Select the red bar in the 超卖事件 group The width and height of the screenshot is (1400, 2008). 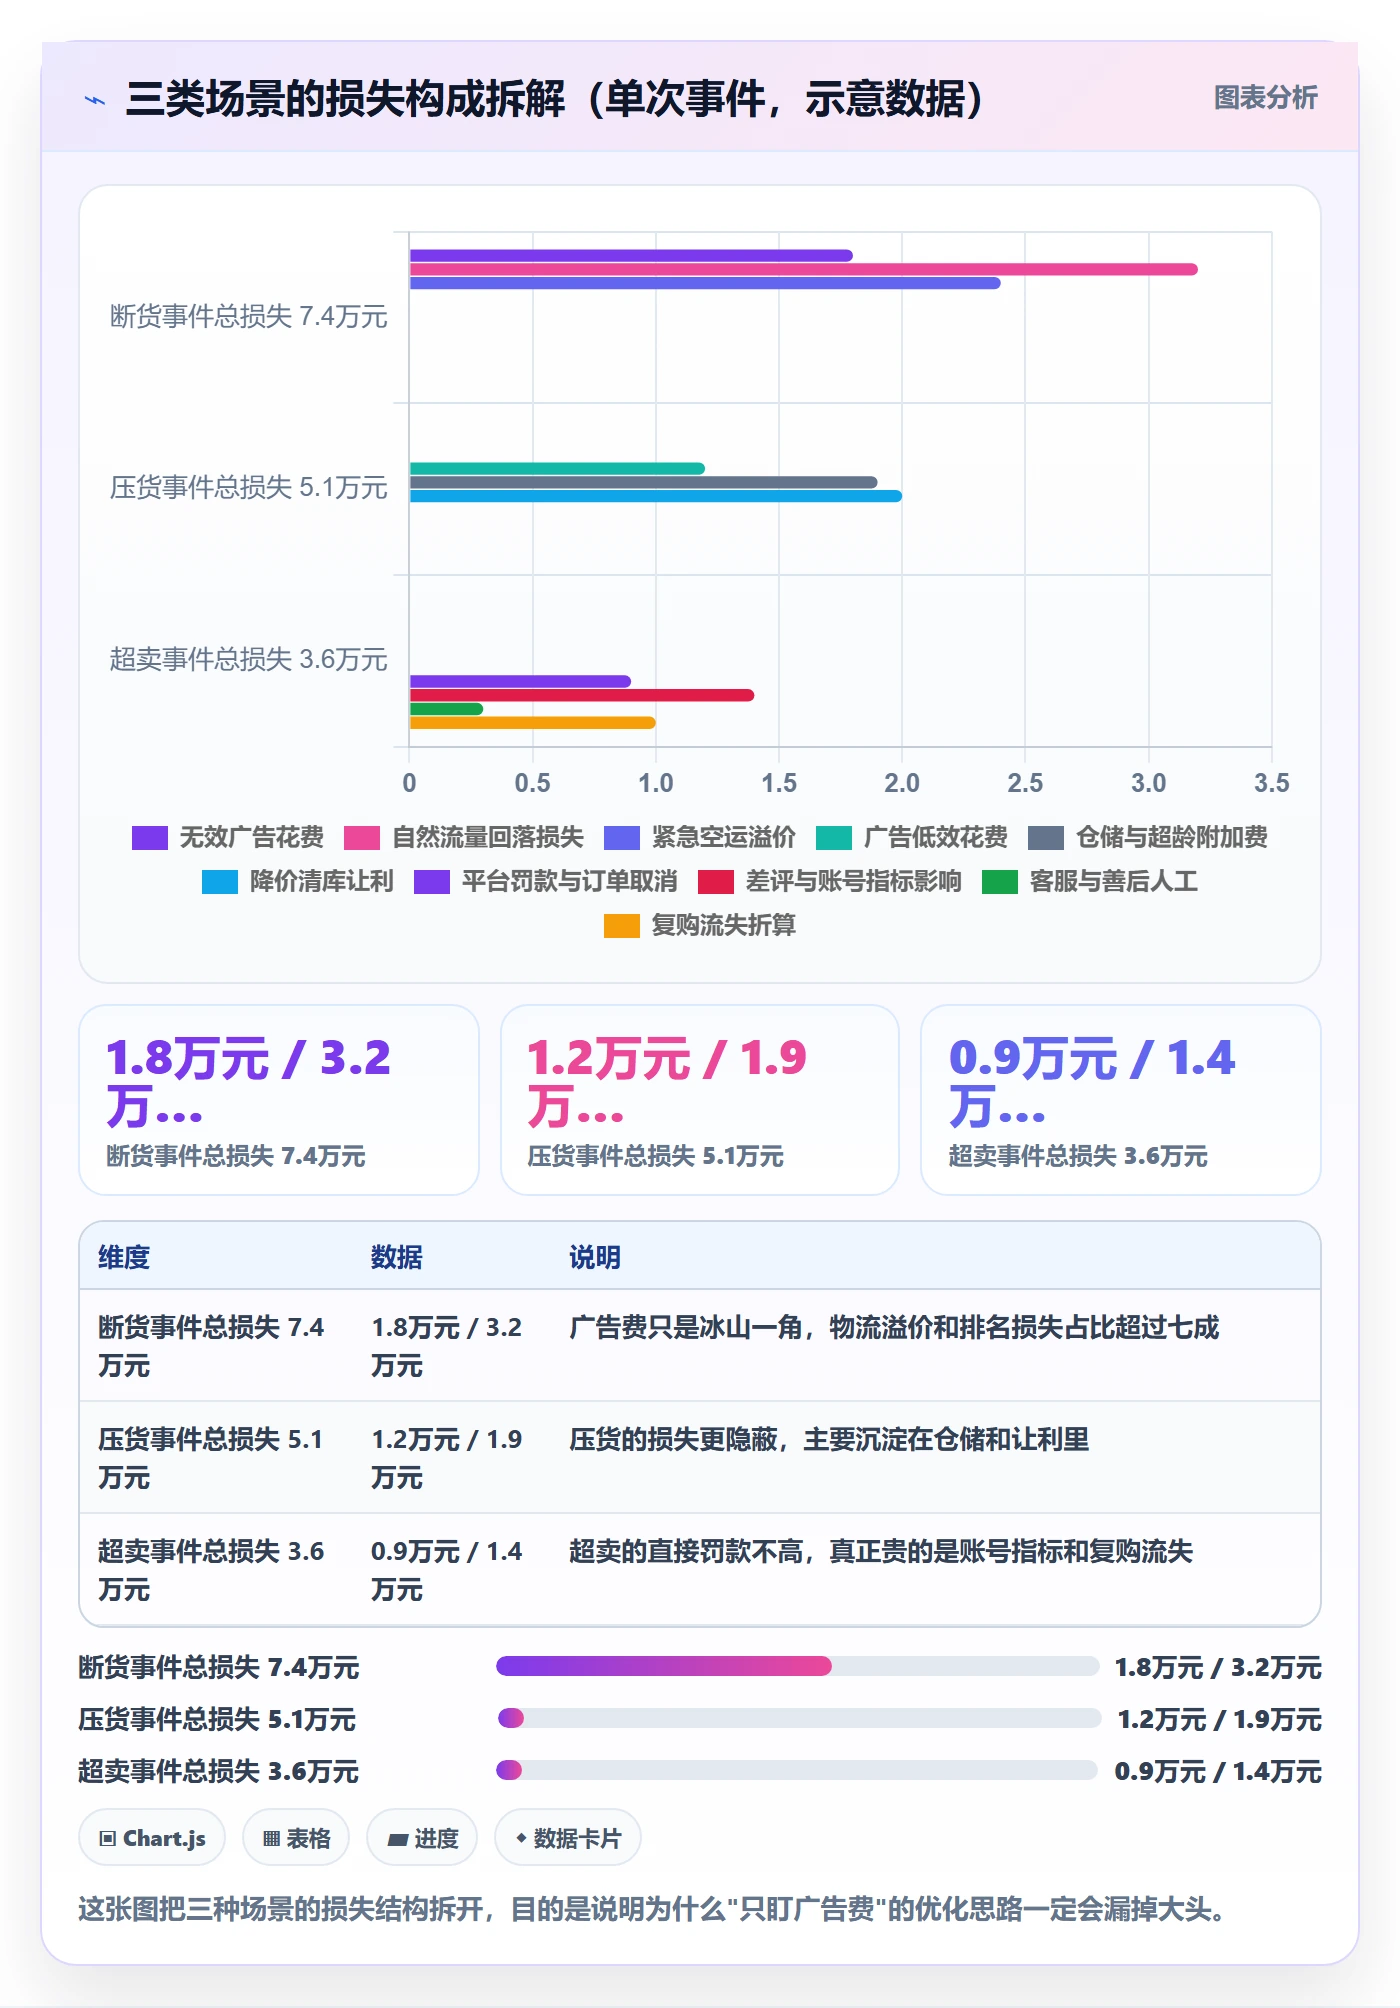582,695
